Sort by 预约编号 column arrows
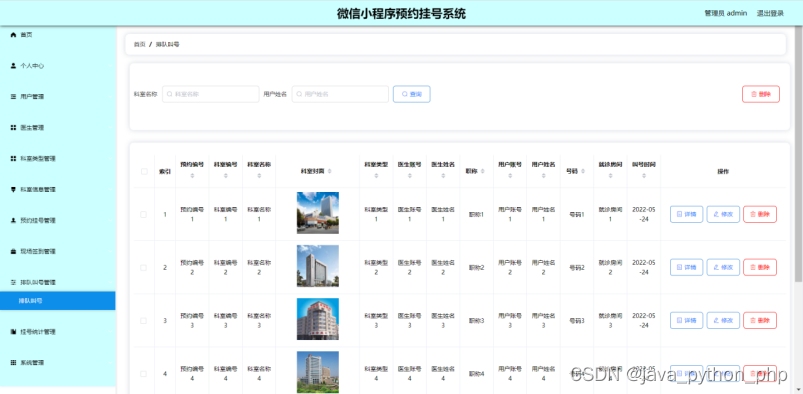This screenshot has height=394, width=803. tap(192, 176)
